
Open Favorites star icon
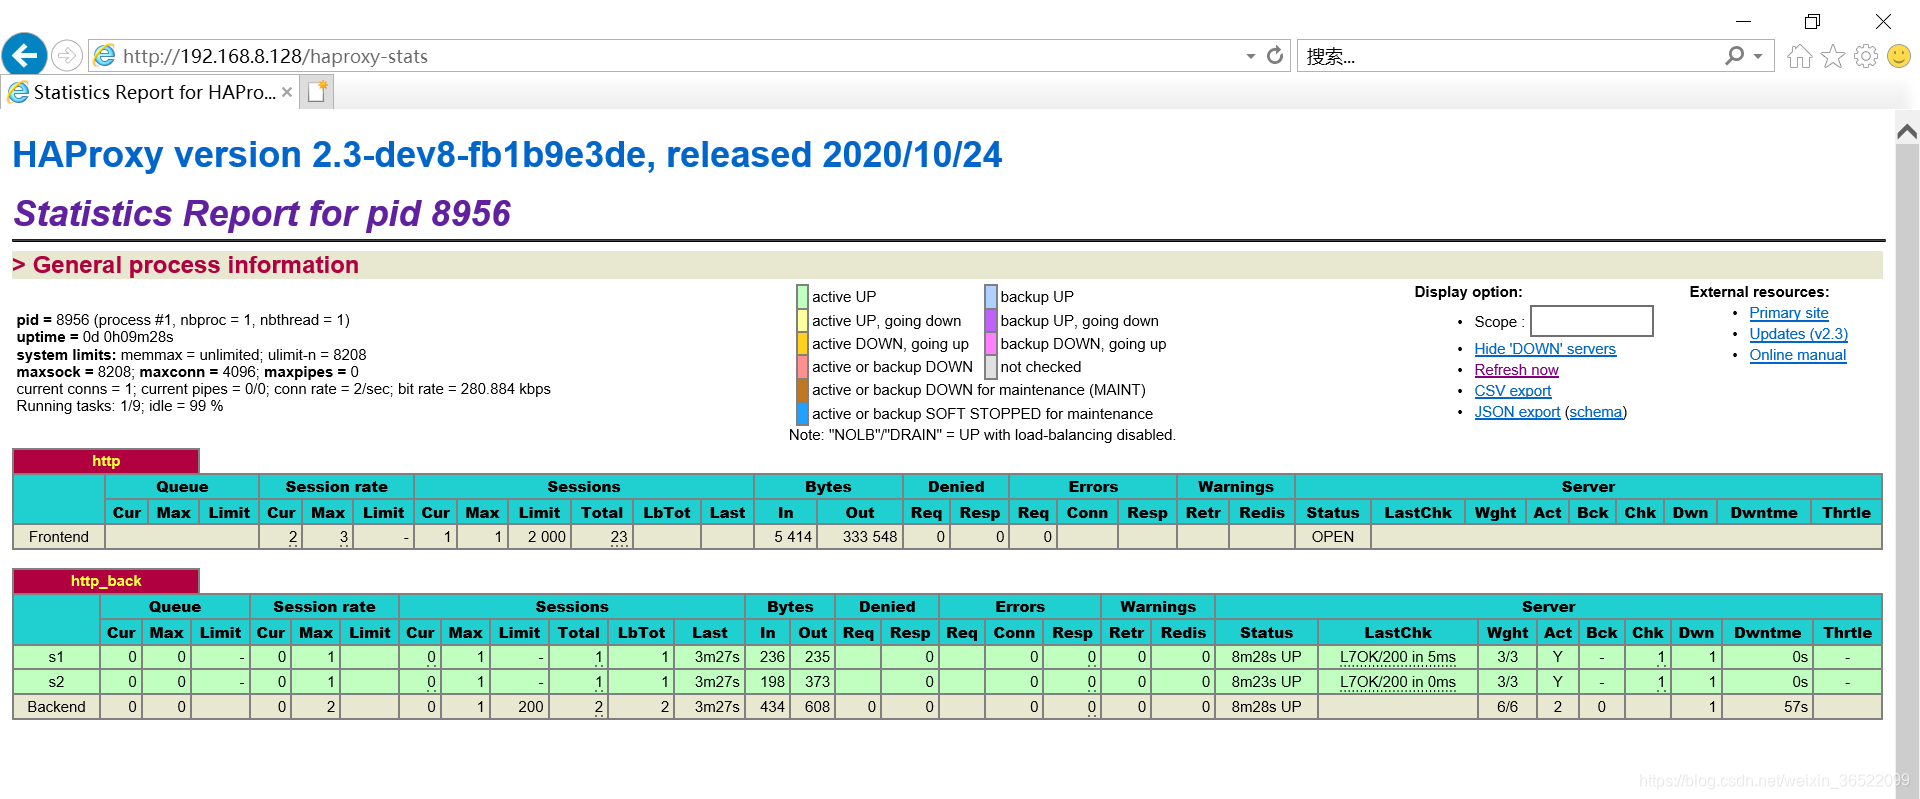1833,56
